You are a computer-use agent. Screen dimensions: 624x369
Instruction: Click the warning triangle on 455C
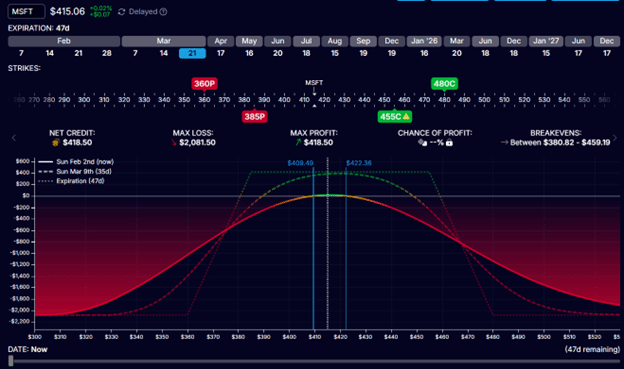point(406,117)
